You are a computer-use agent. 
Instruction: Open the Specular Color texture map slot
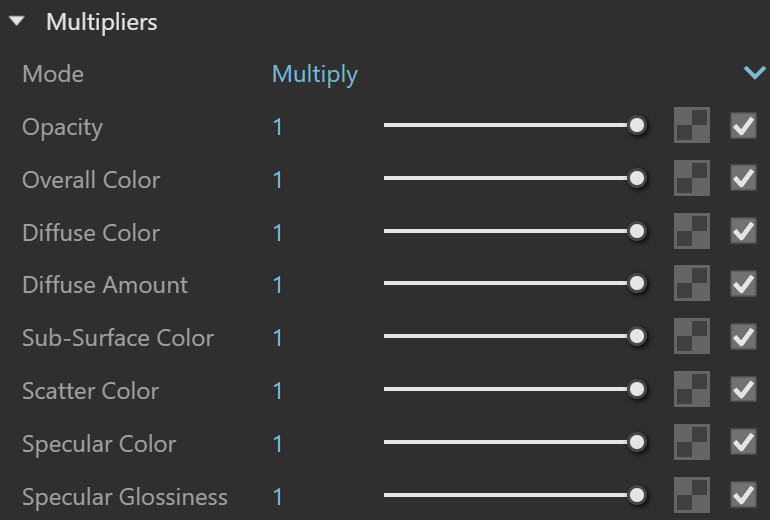coord(691,442)
